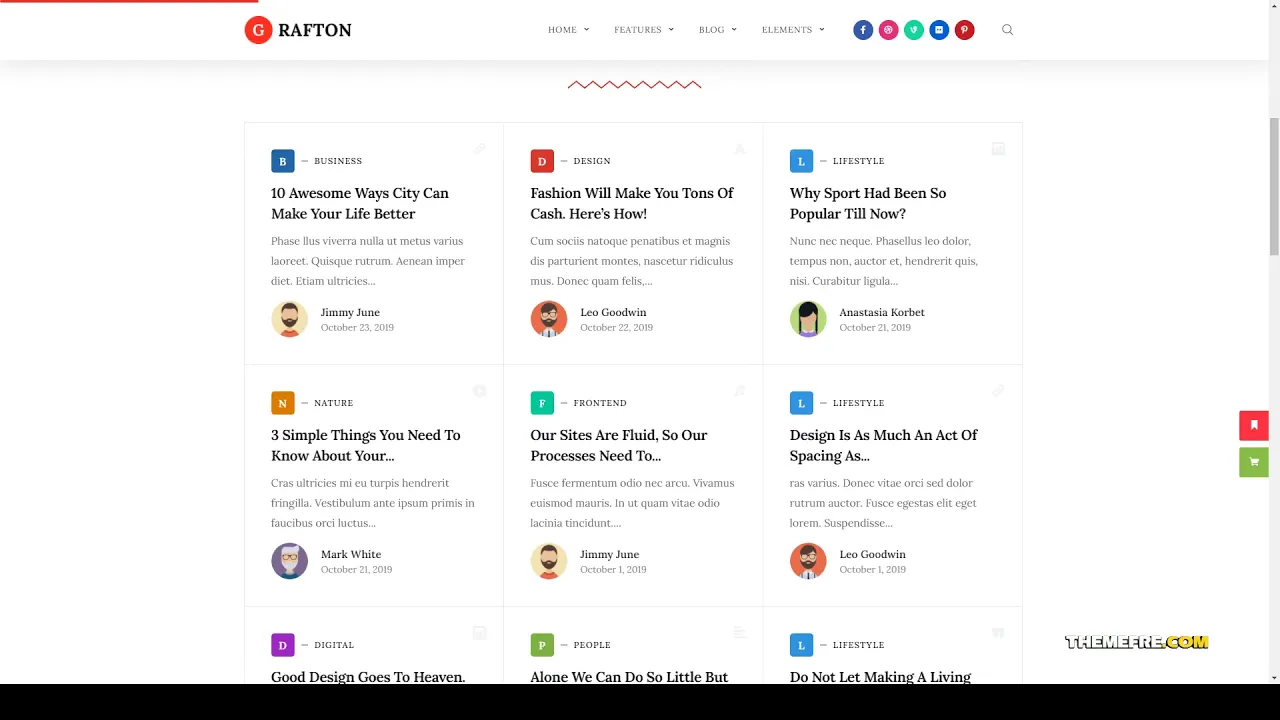Click the purple D badge for Digital
This screenshot has height=720, width=1280.
tap(282, 645)
